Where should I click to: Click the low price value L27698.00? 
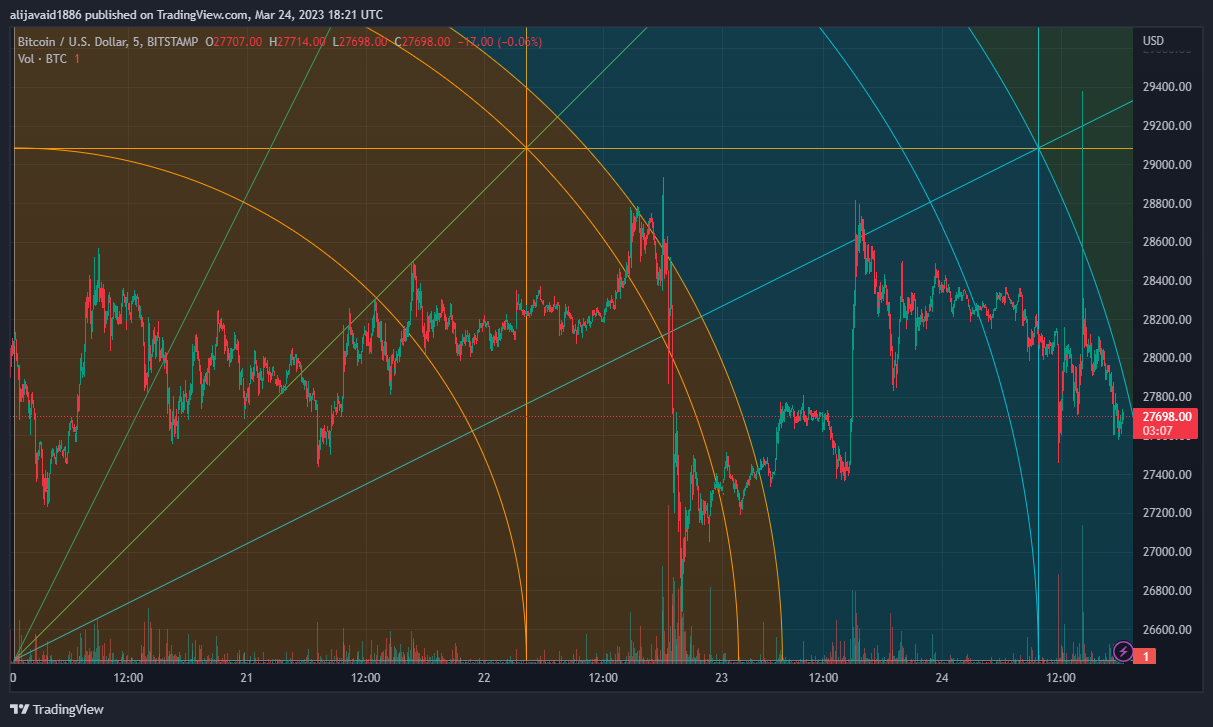click(360, 41)
